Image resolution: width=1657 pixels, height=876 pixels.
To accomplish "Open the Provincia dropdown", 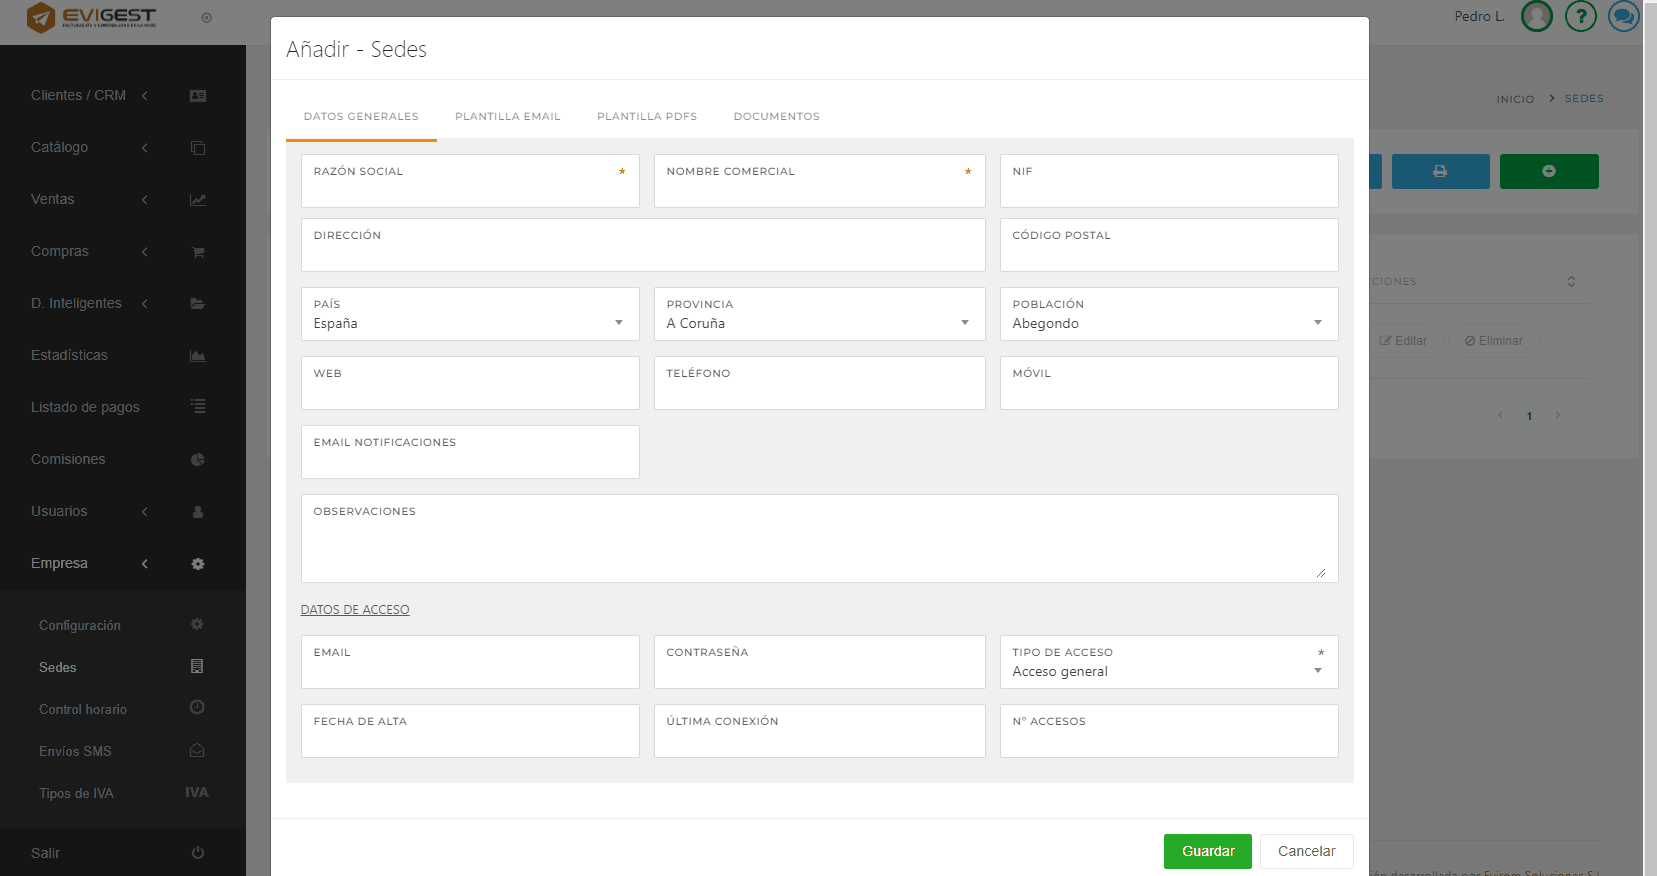I will pyautogui.click(x=818, y=322).
